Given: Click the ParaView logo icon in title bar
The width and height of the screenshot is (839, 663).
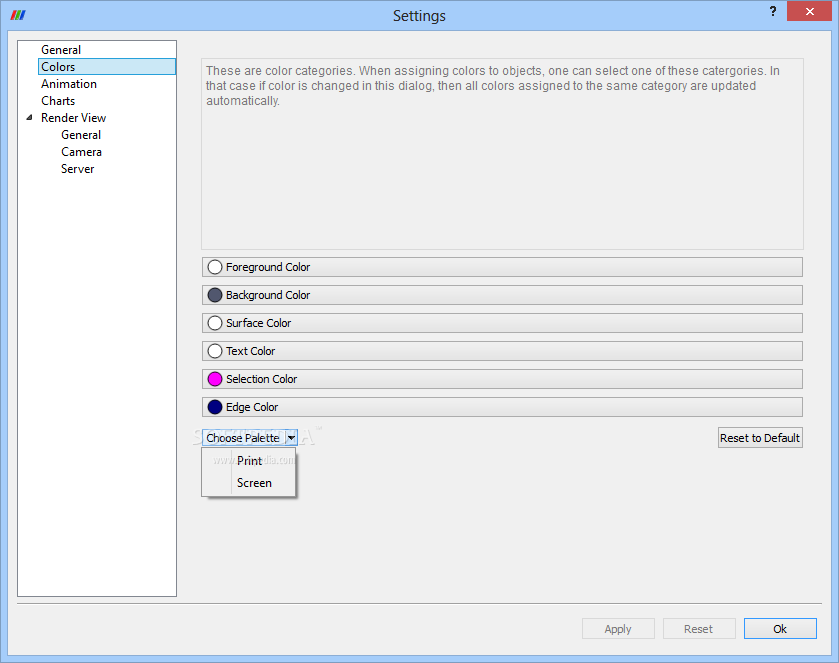Looking at the screenshot, I should [17, 15].
